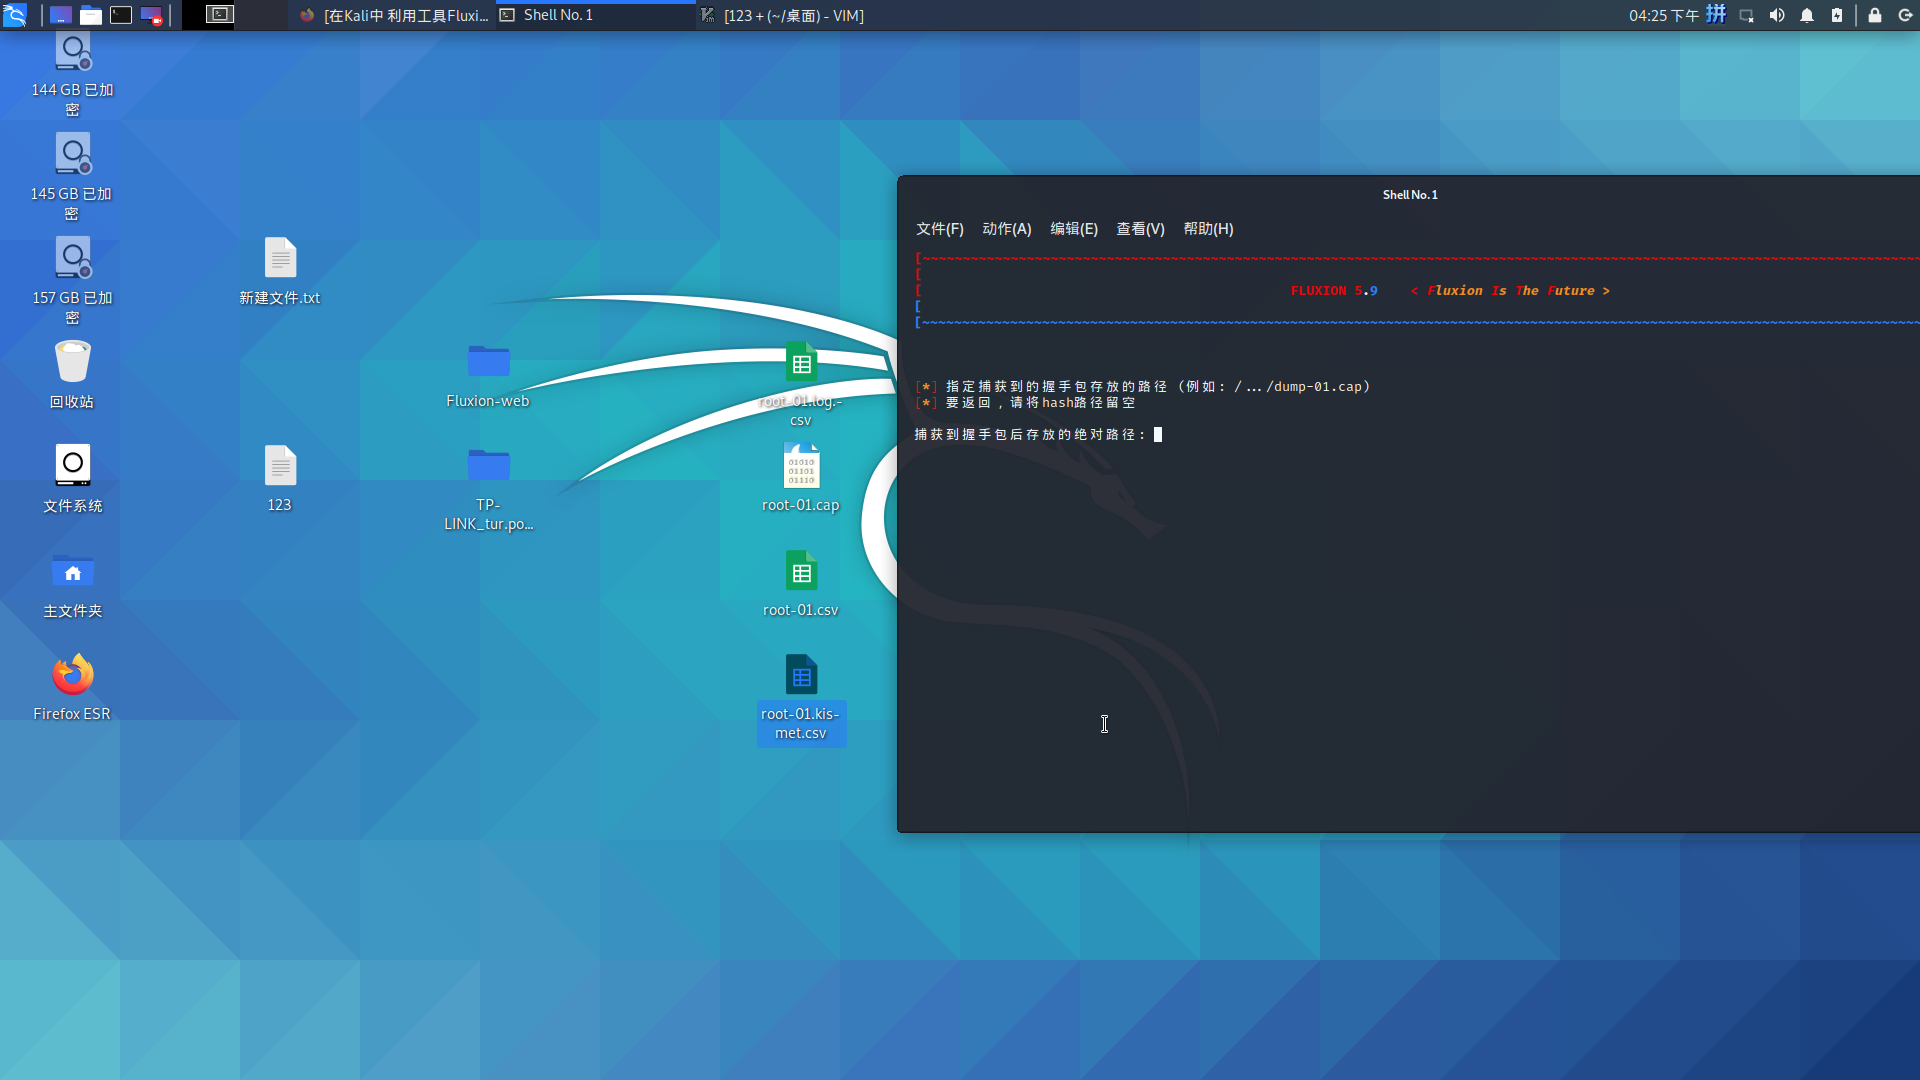
Task: Open the disconnected network tray icon
Action: click(1747, 15)
